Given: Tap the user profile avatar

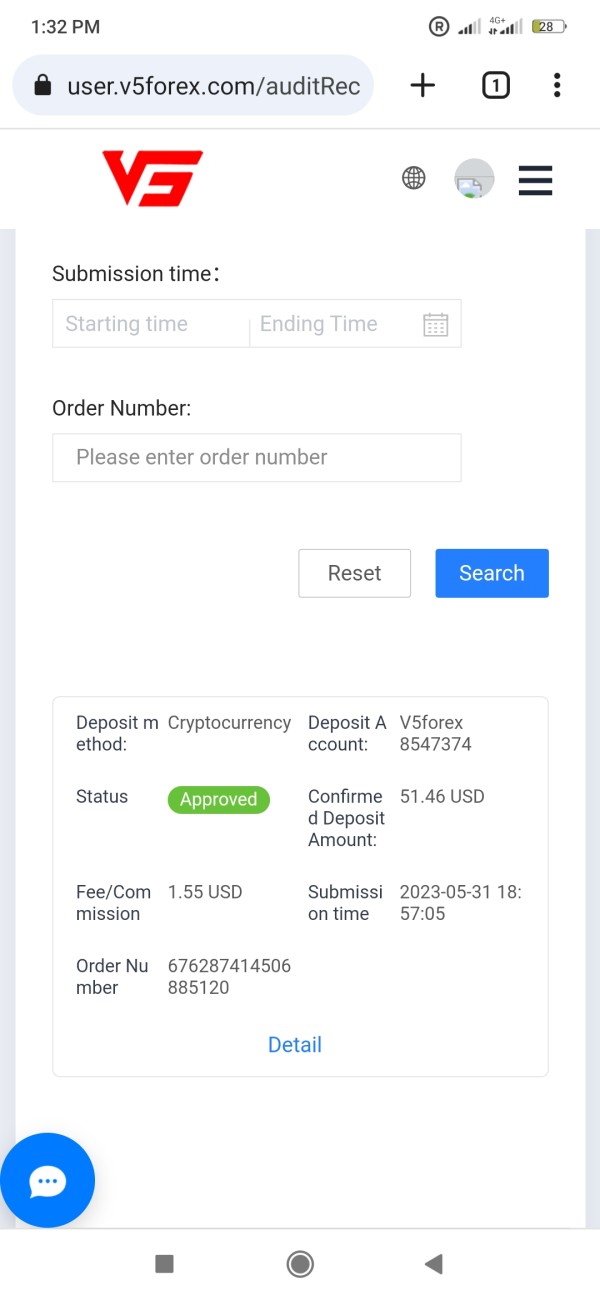Looking at the screenshot, I should coord(474,179).
